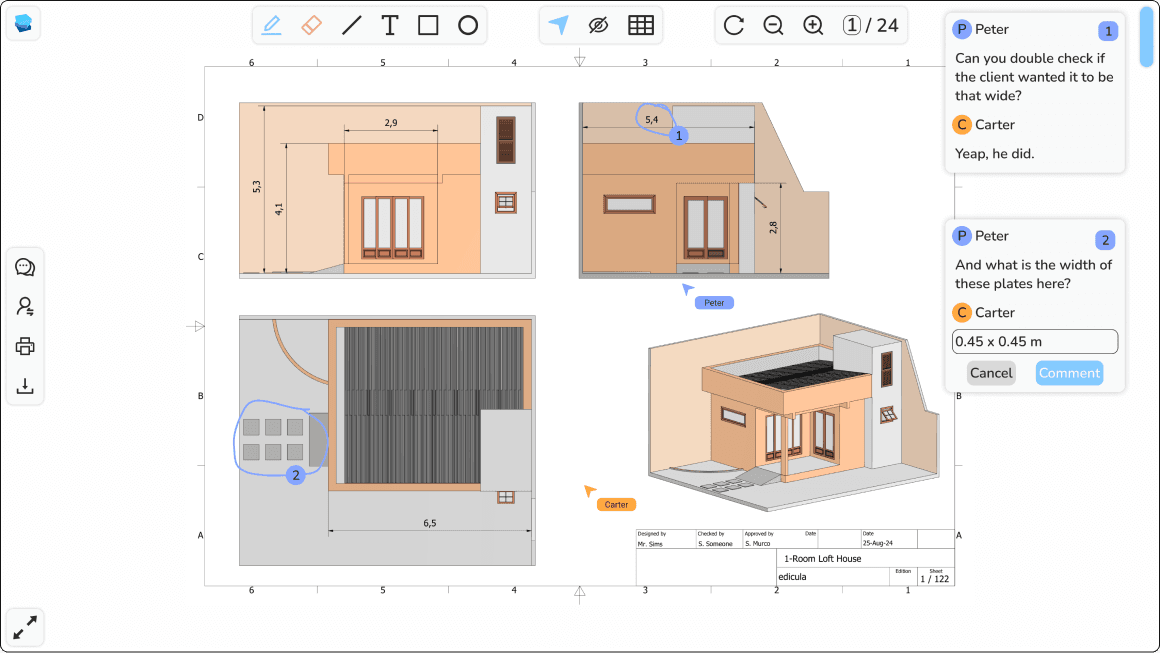The width and height of the screenshot is (1160, 653).
Task: Open the share users icon
Action: (x=25, y=306)
